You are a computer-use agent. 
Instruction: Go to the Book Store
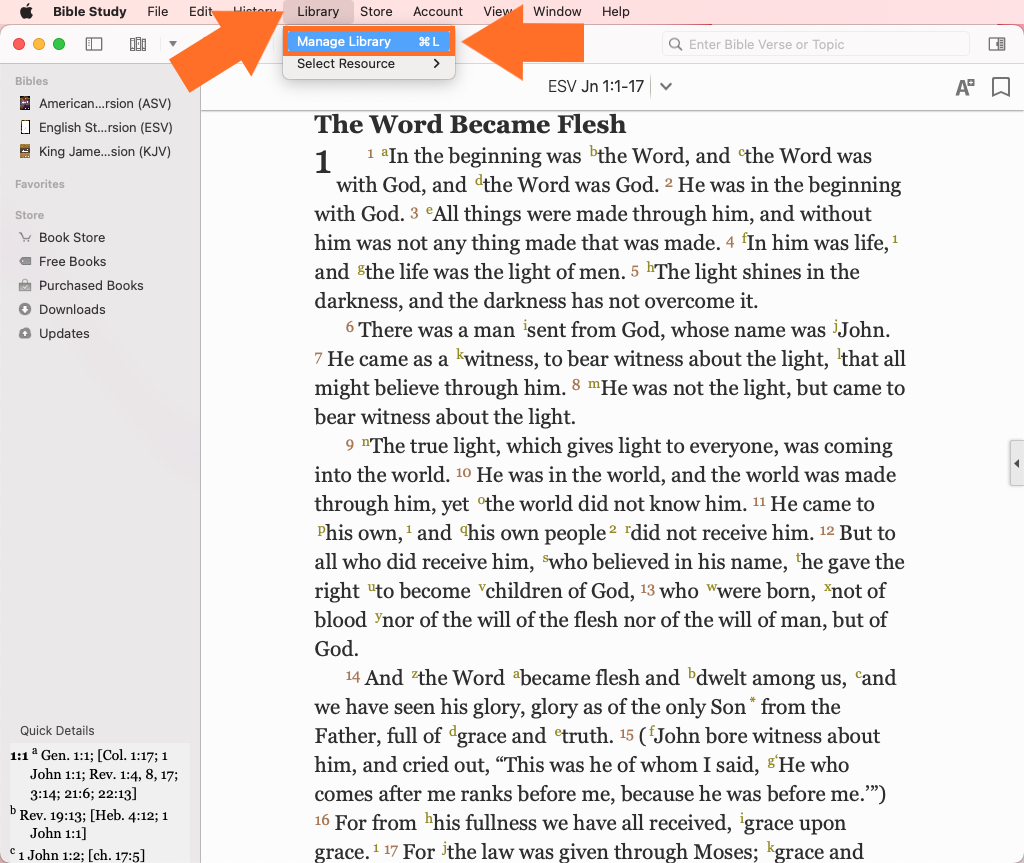click(71, 237)
